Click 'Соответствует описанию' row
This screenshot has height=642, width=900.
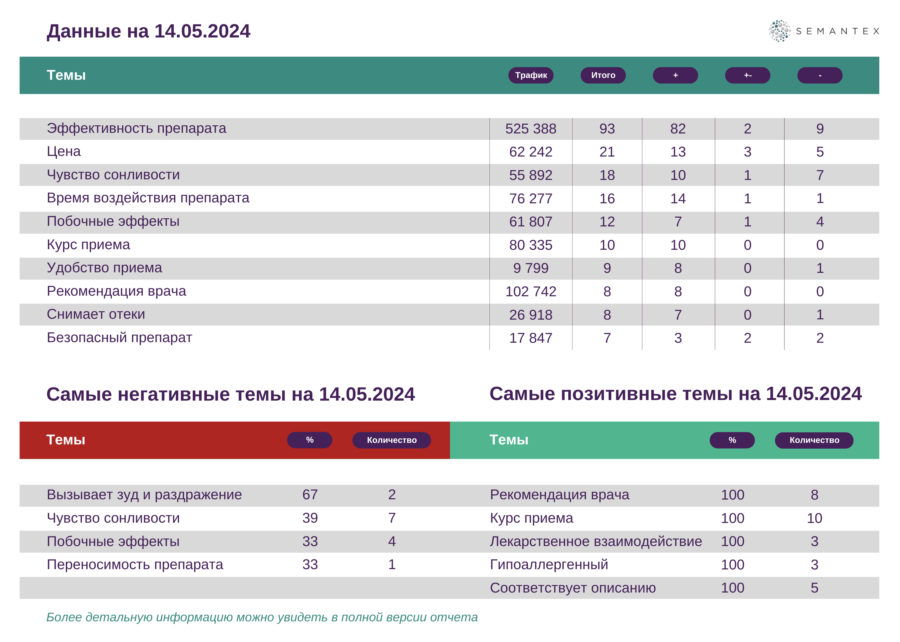tap(665, 588)
